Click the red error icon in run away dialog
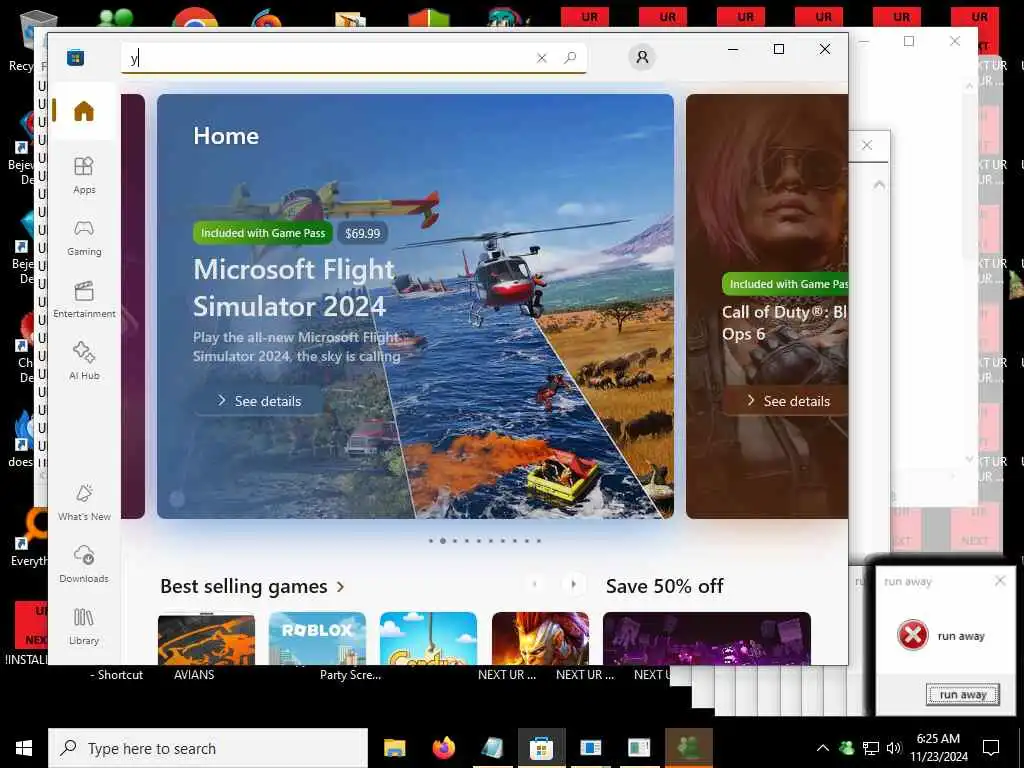Screen dimensions: 1024x768 tap(912, 635)
